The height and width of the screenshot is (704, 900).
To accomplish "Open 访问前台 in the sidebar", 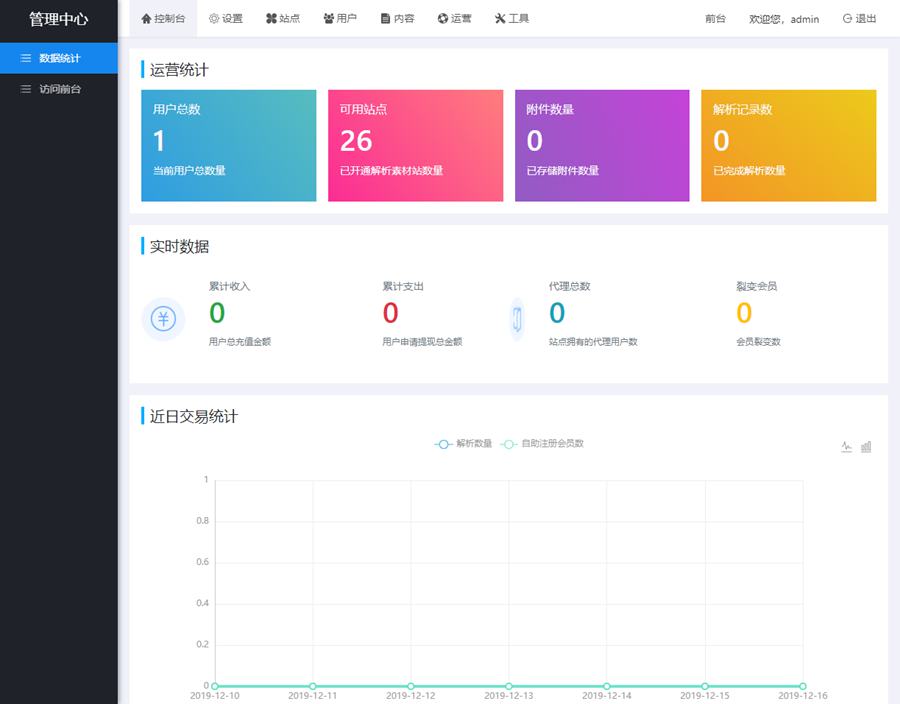I will (59, 89).
